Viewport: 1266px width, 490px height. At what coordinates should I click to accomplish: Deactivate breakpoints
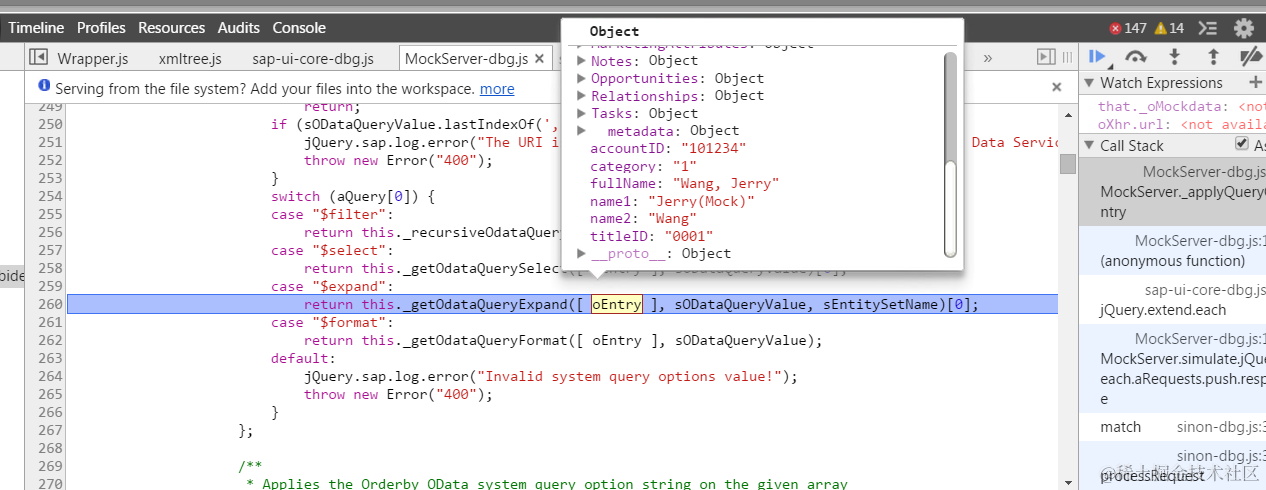pos(1250,57)
